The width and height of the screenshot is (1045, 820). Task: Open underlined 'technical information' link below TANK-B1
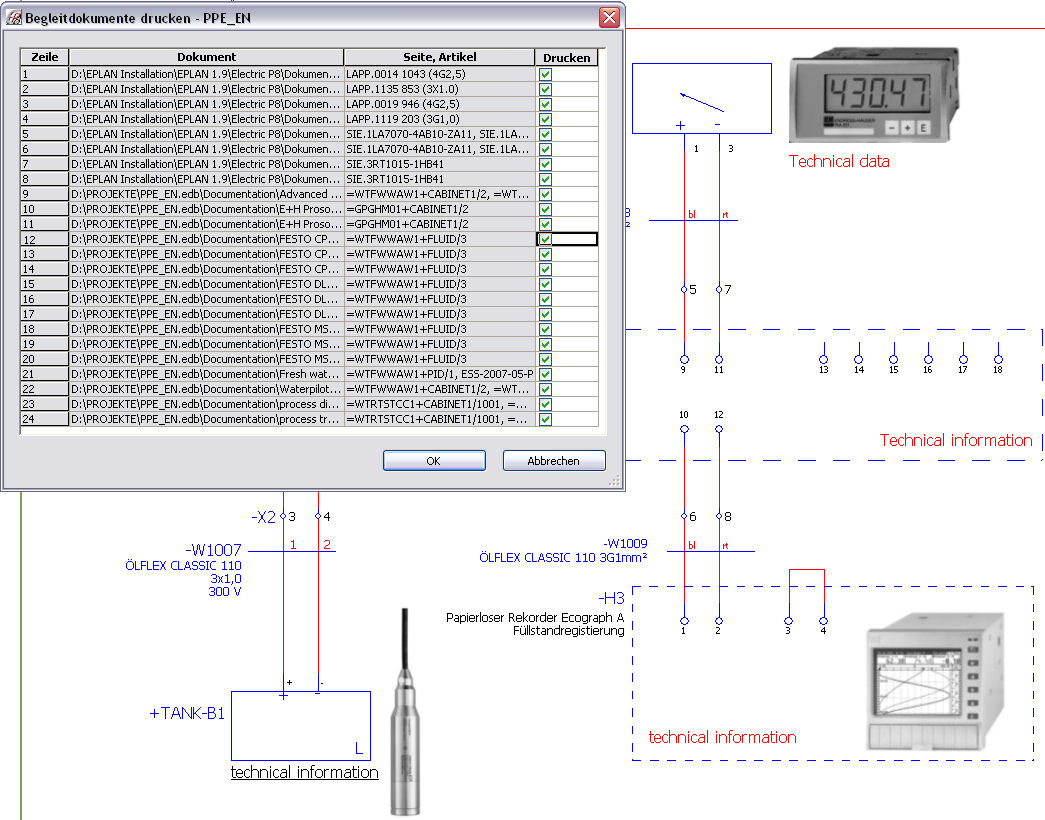pos(304,772)
